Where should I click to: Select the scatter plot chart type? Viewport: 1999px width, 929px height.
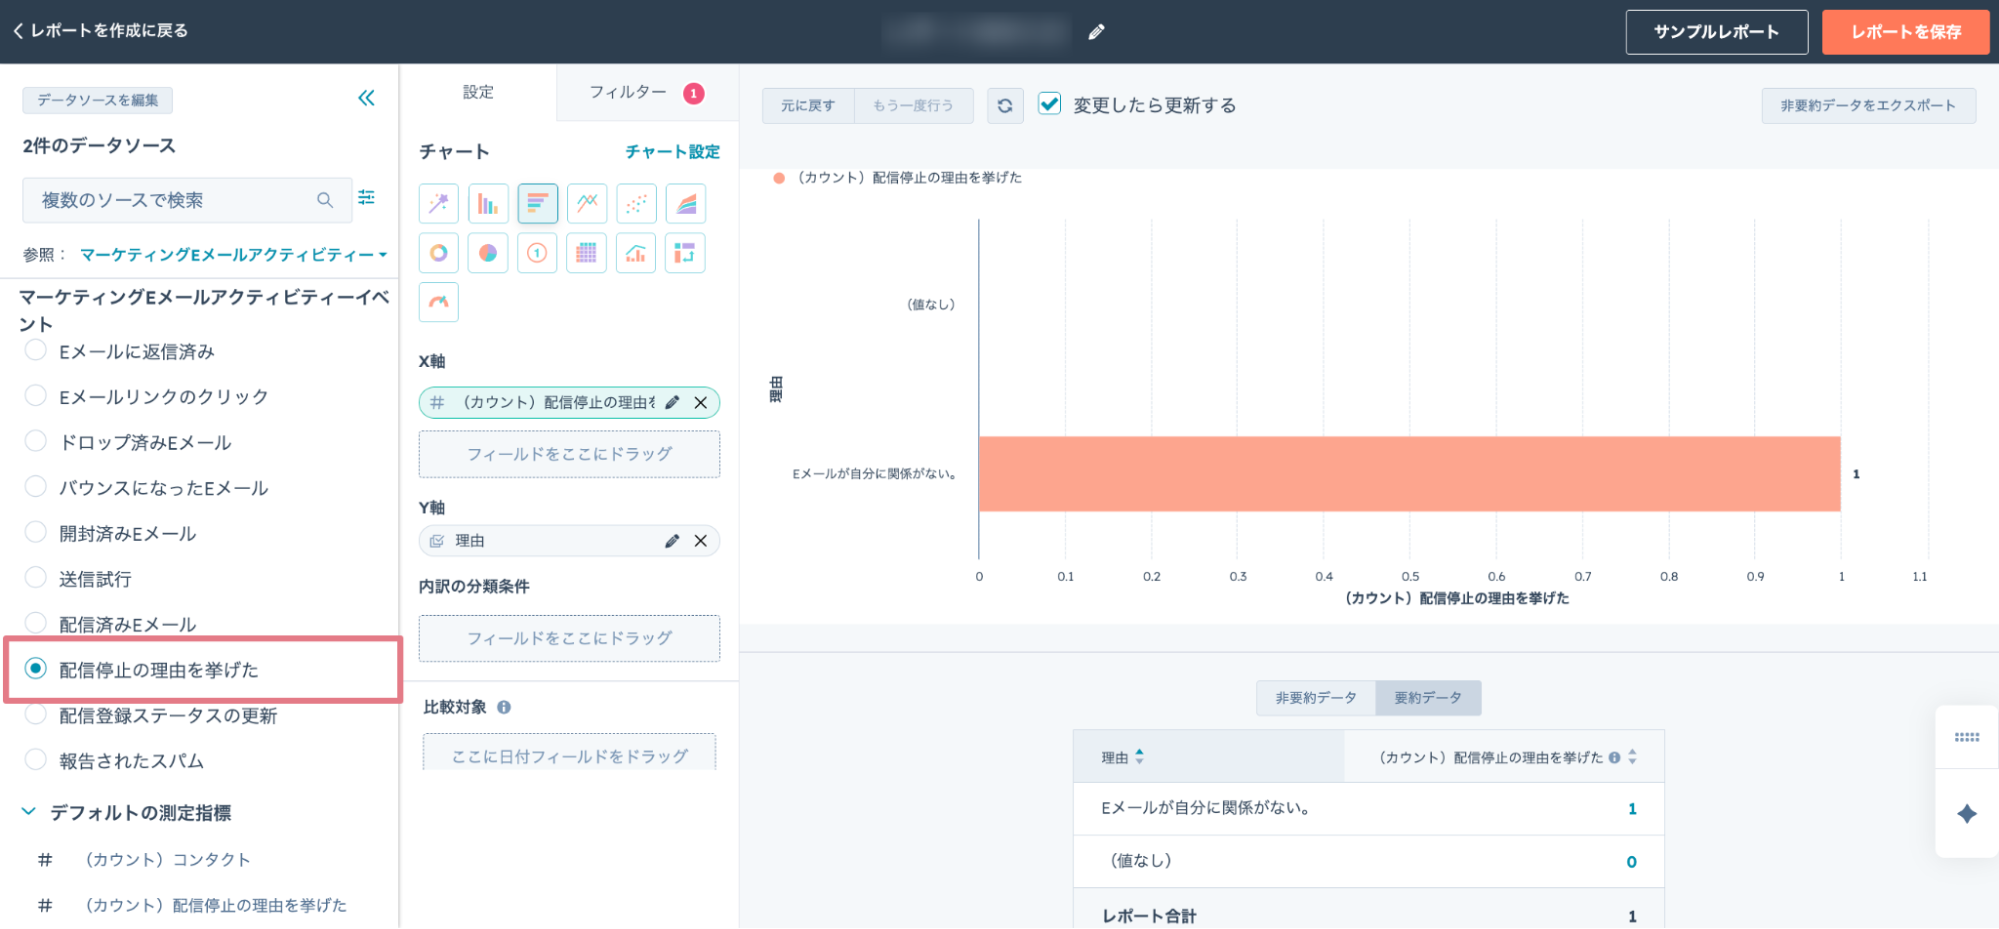click(x=636, y=204)
